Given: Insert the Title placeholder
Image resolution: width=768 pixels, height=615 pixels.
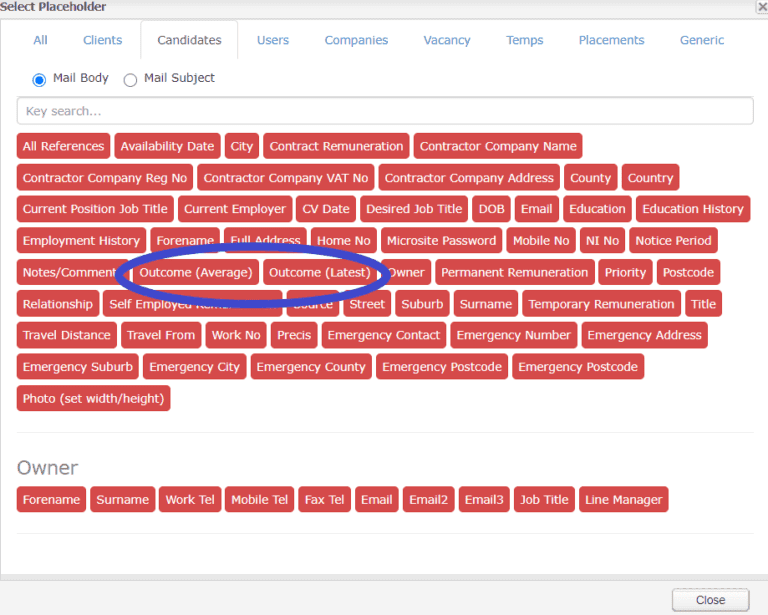Looking at the screenshot, I should coord(703,304).
